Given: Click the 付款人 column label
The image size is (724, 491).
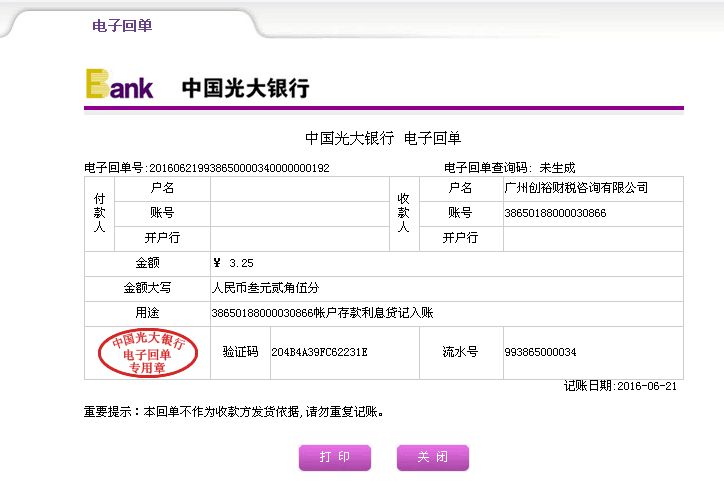Looking at the screenshot, I should point(99,213).
